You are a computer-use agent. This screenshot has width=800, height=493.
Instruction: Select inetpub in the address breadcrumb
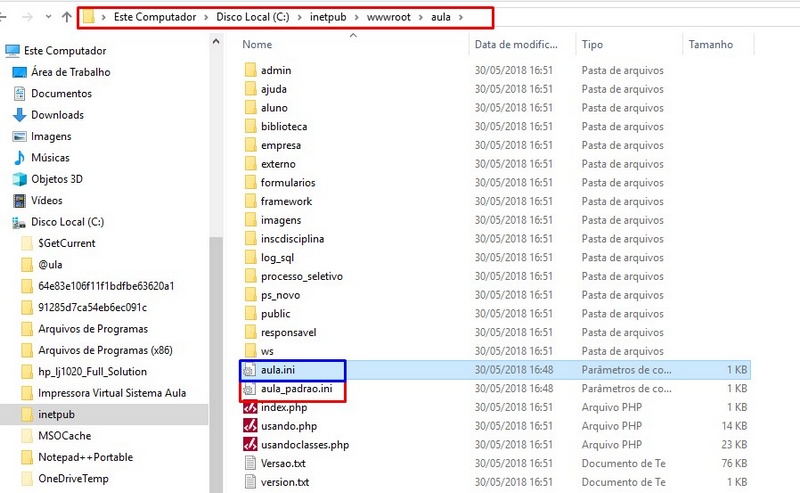coord(328,17)
